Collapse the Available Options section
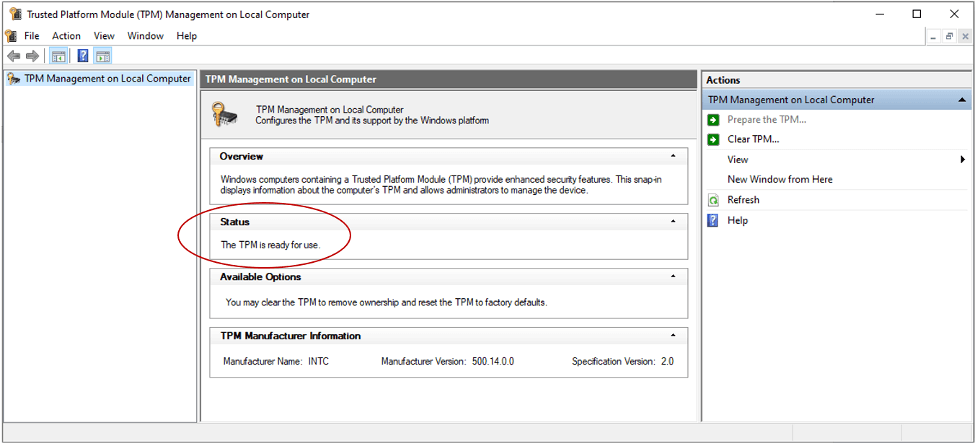977x445 pixels. tap(673, 276)
